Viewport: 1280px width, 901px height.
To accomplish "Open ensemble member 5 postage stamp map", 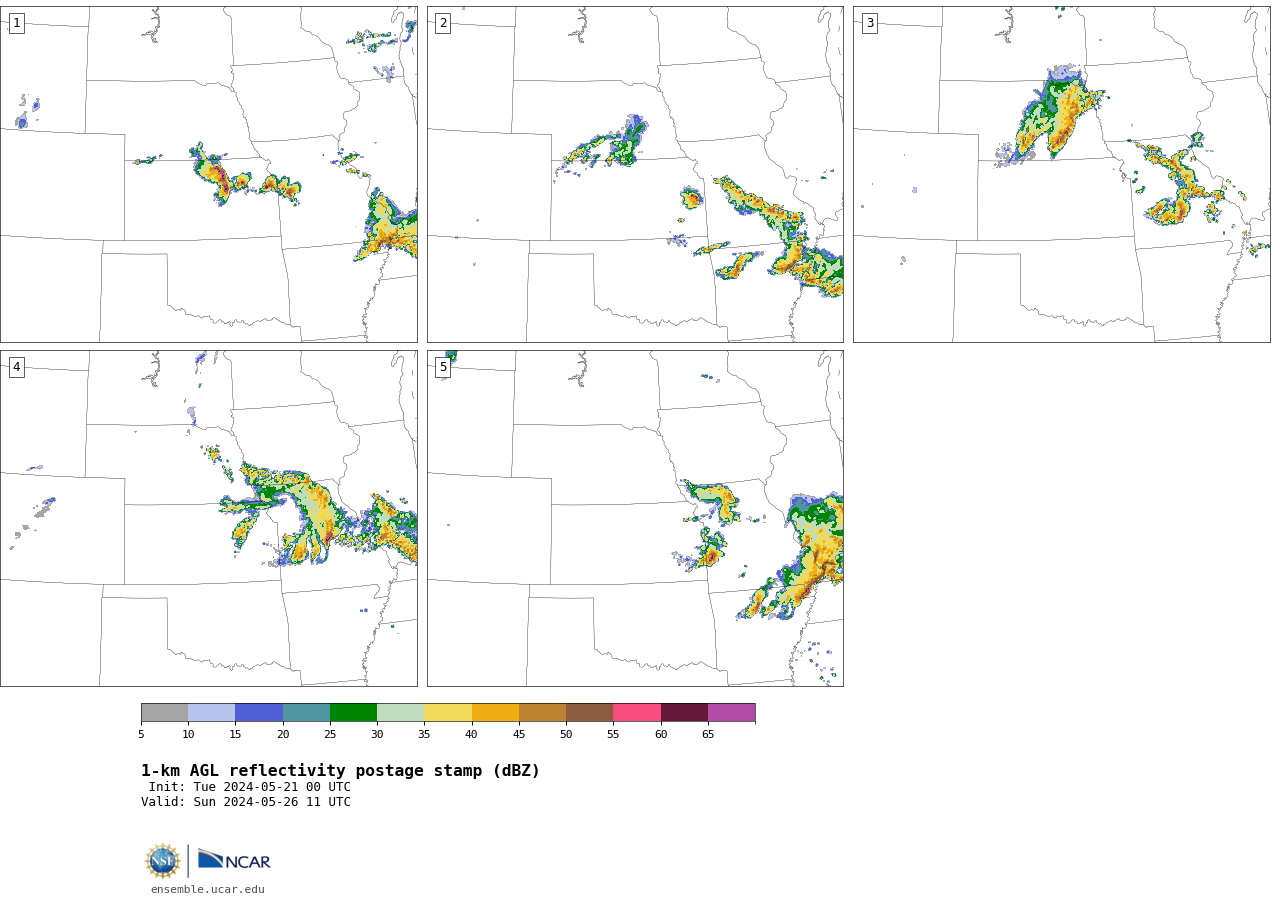I will click(x=635, y=518).
